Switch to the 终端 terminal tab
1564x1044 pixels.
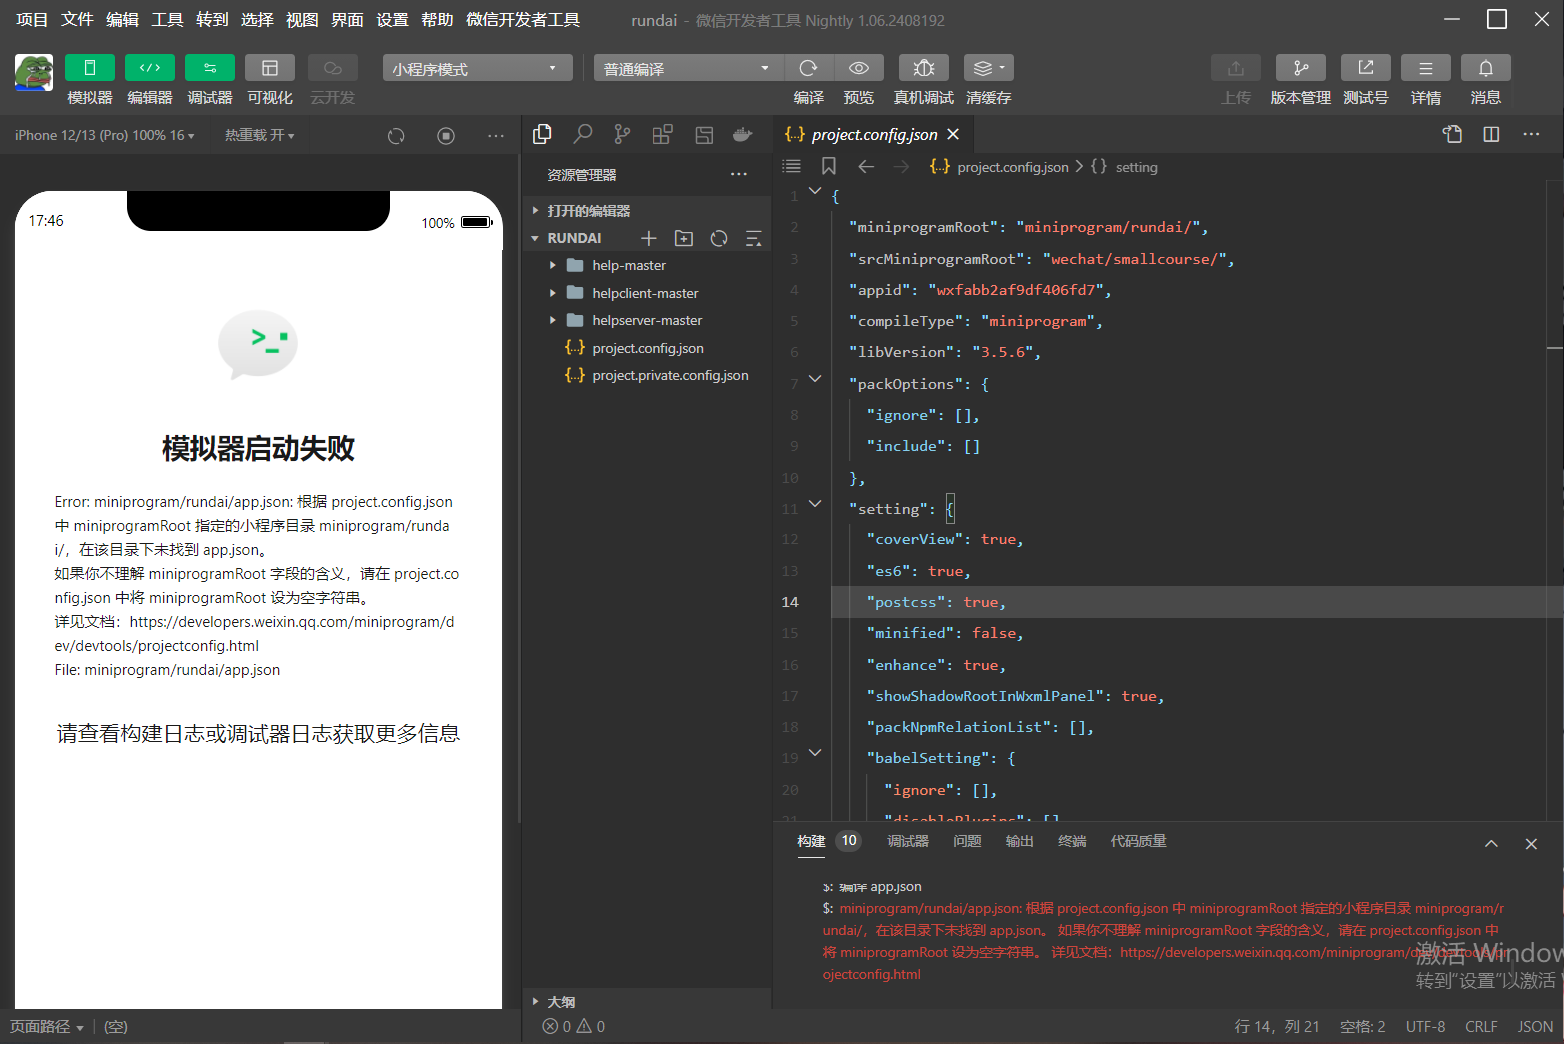pyautogui.click(x=1072, y=841)
